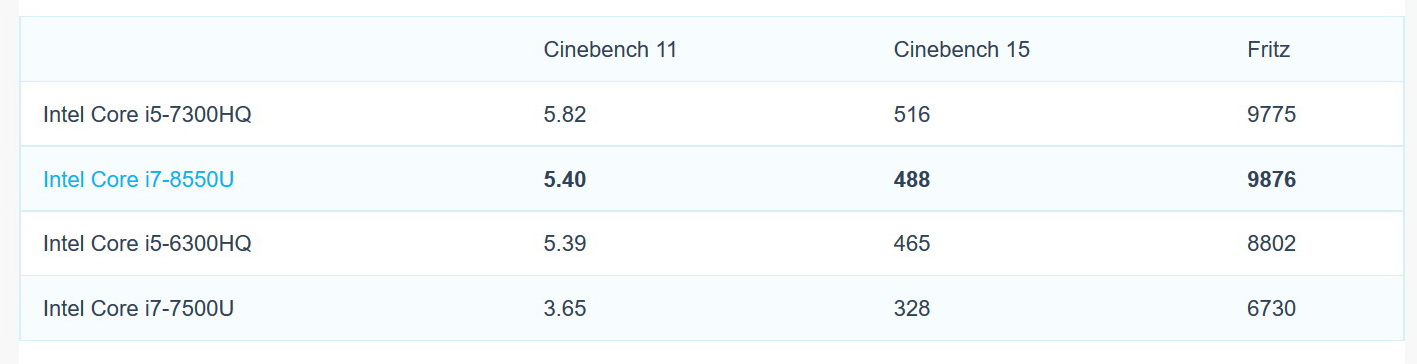This screenshot has height=364, width=1417.
Task: Click the 465 Cinebench 15 value
Action: coord(912,244)
